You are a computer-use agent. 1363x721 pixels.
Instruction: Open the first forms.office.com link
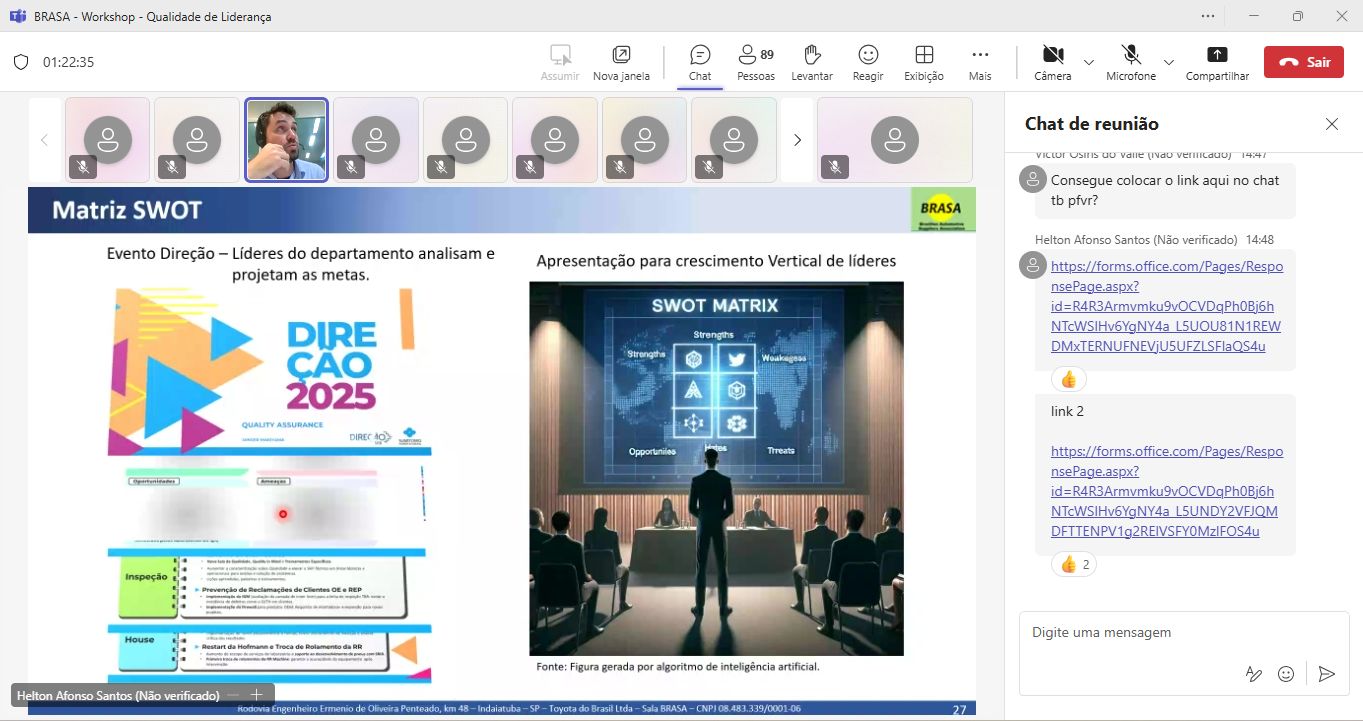[1166, 306]
